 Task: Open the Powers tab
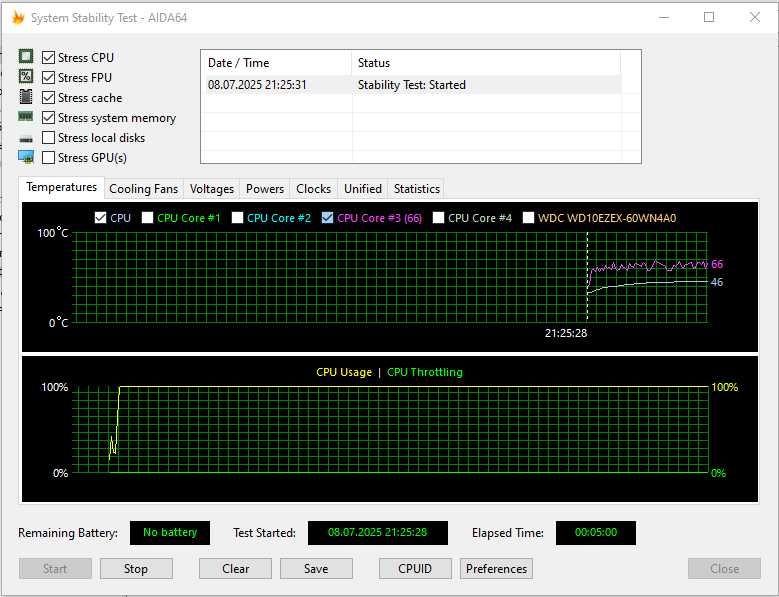(x=265, y=189)
